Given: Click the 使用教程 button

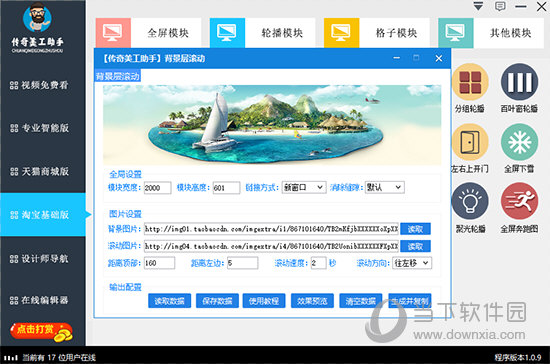Looking at the screenshot, I should 264,301.
